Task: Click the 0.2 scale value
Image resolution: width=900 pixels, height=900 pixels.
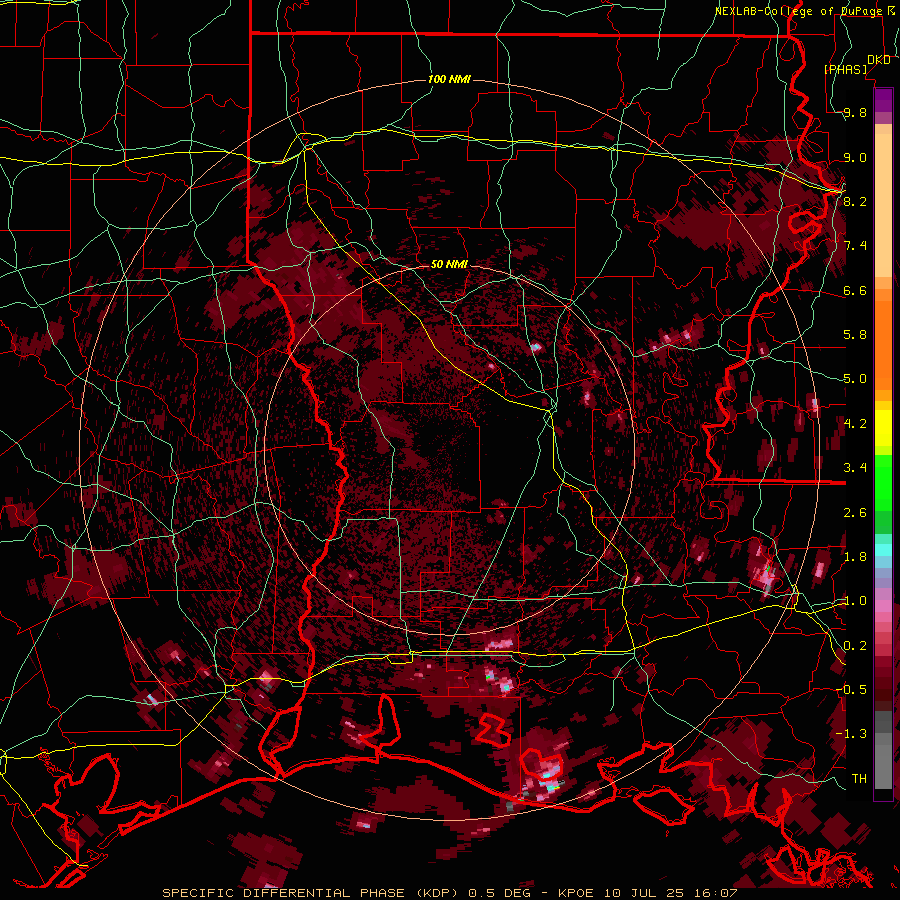Action: (855, 646)
